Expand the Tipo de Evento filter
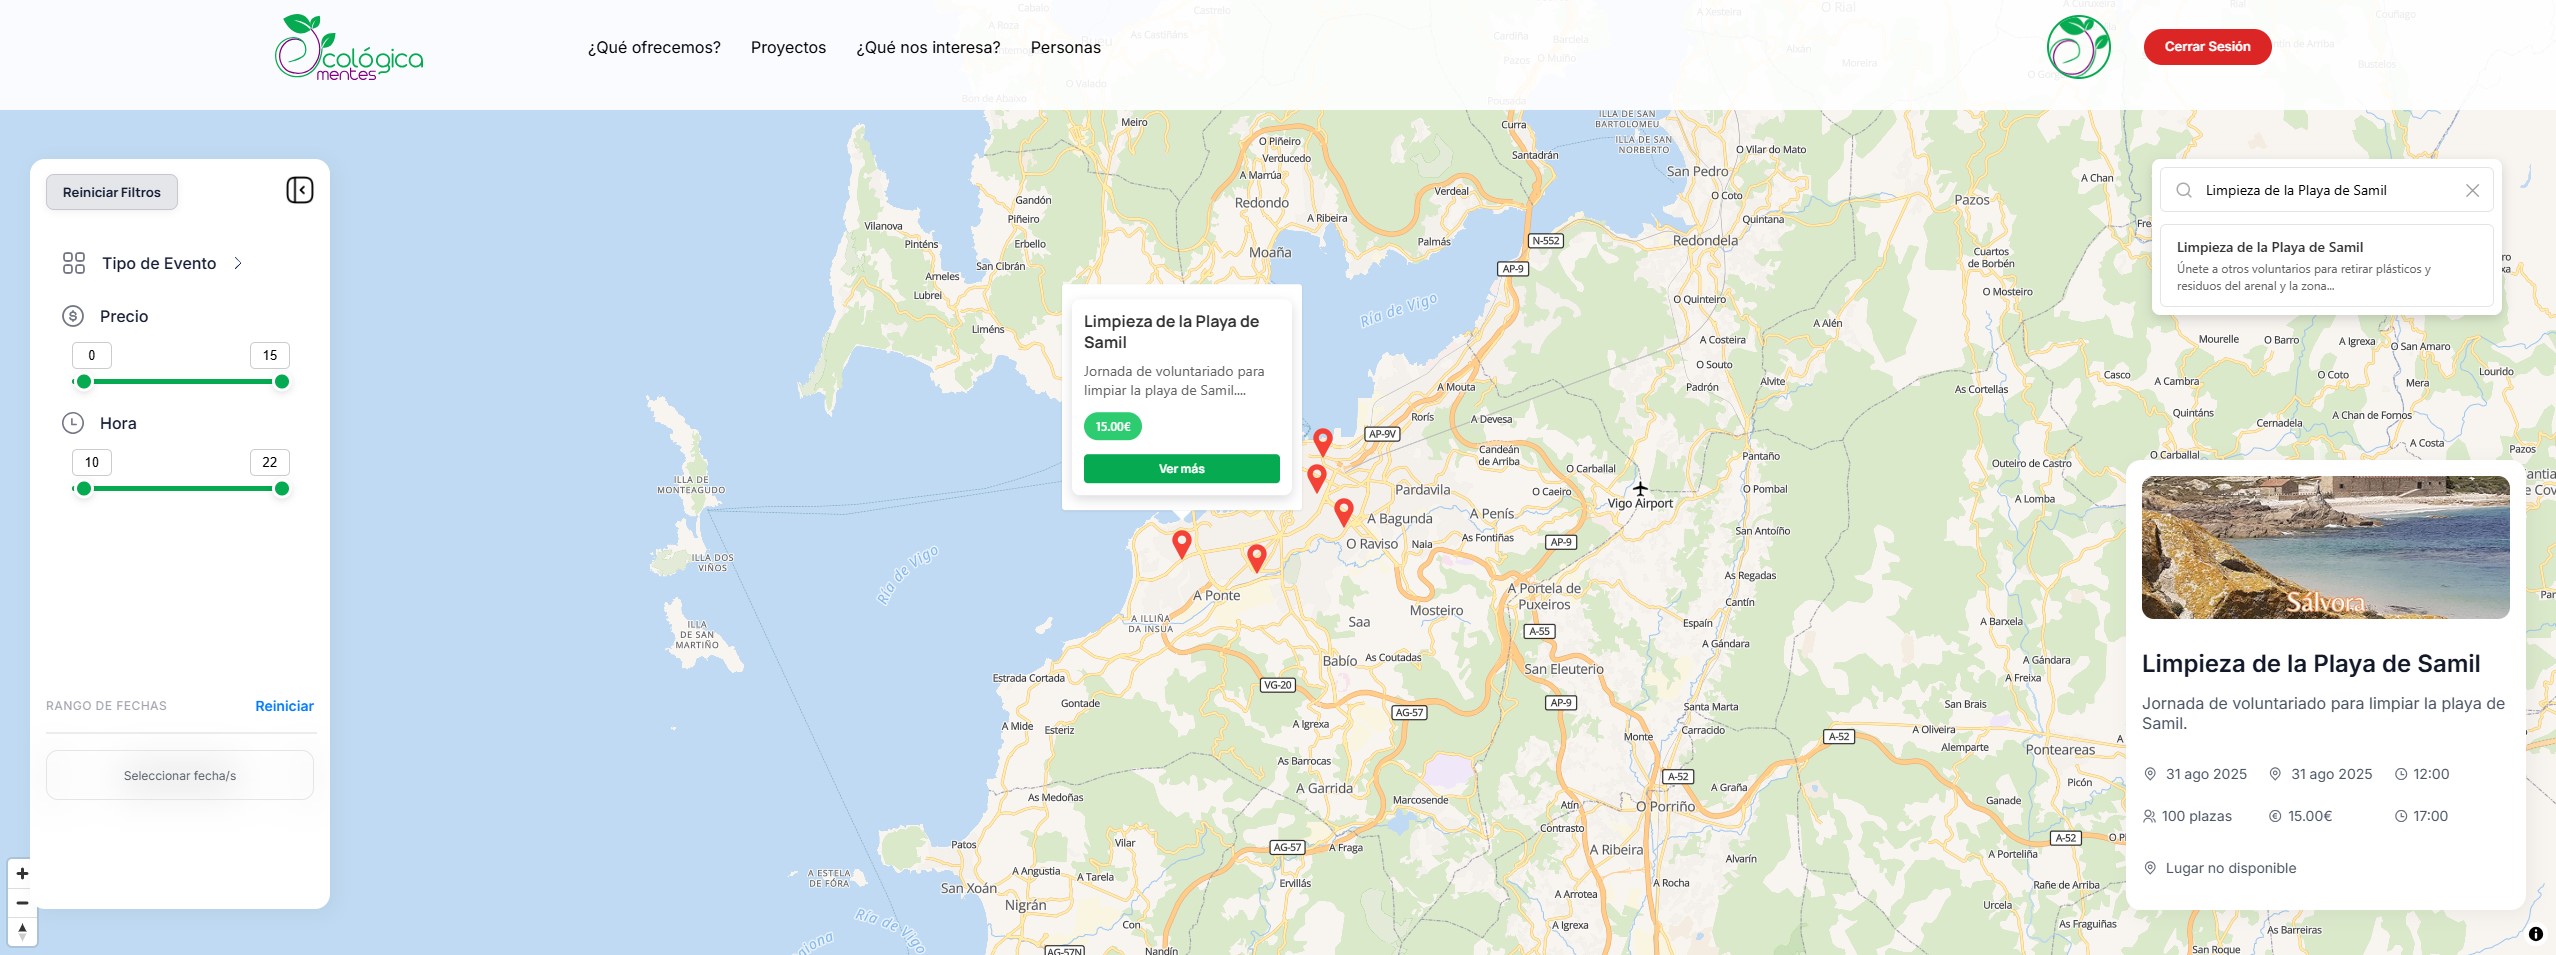The height and width of the screenshot is (955, 2556). [159, 263]
